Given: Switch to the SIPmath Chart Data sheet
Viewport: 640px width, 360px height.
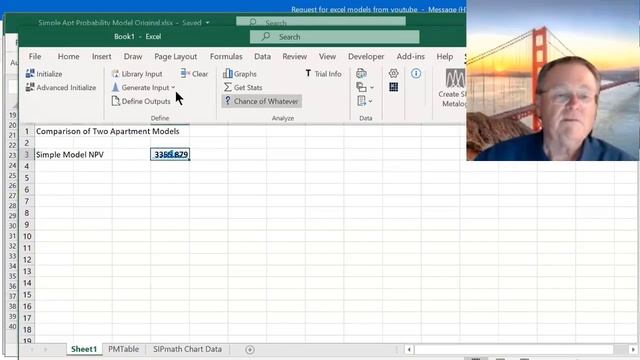Looking at the screenshot, I should (x=187, y=349).
